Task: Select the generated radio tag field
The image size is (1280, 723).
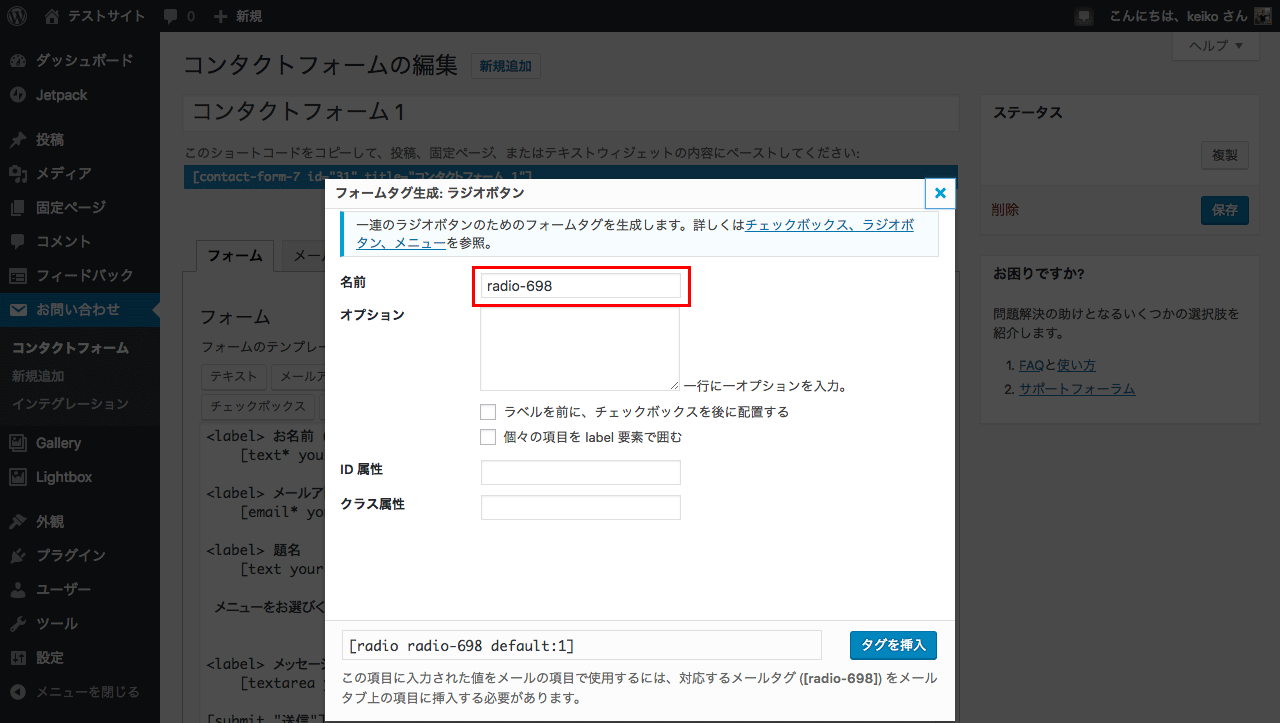Action: pyautogui.click(x=582, y=645)
